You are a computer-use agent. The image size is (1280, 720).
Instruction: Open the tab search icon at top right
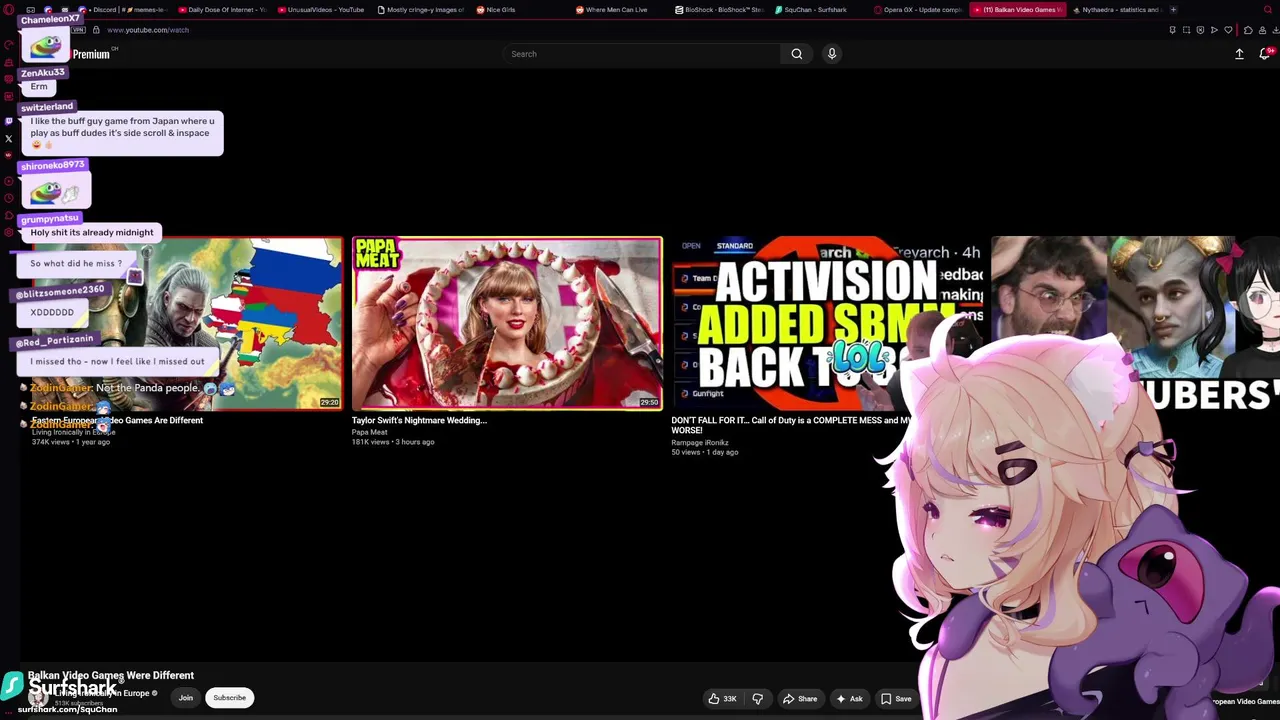click(x=1267, y=10)
